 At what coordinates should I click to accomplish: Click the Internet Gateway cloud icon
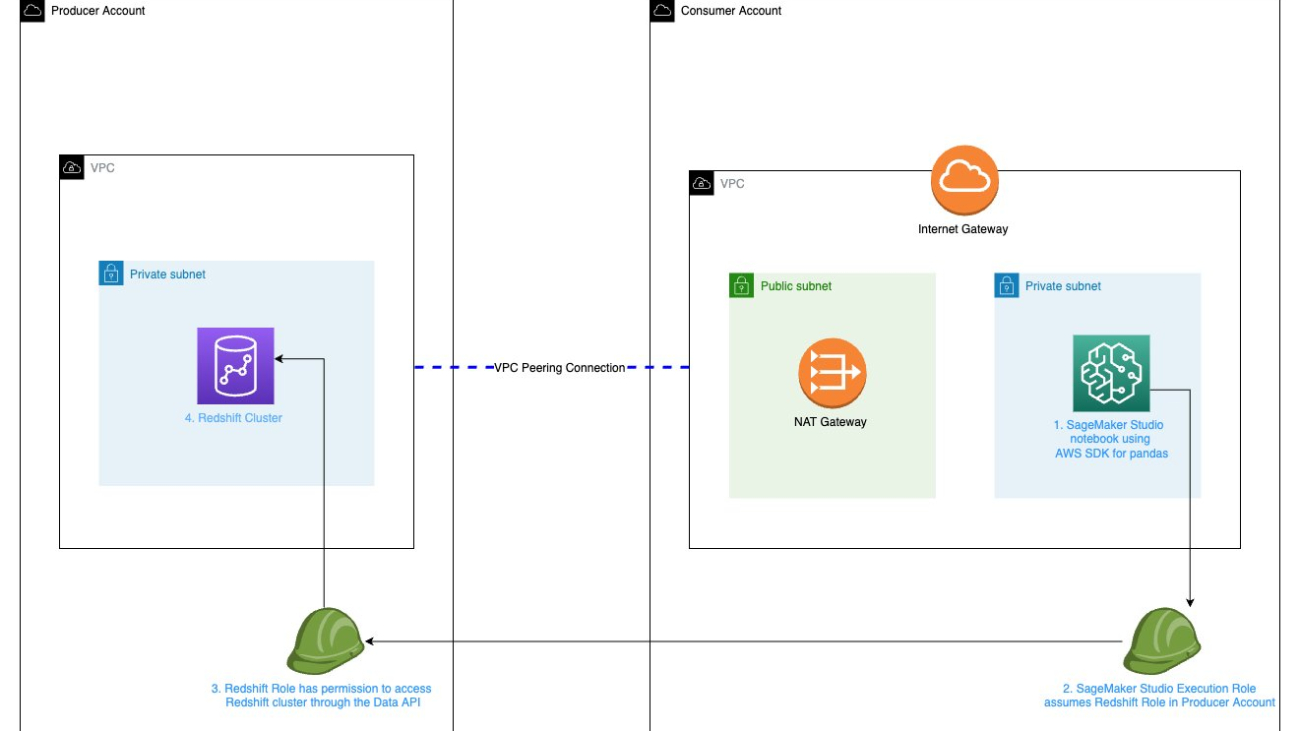click(965, 181)
